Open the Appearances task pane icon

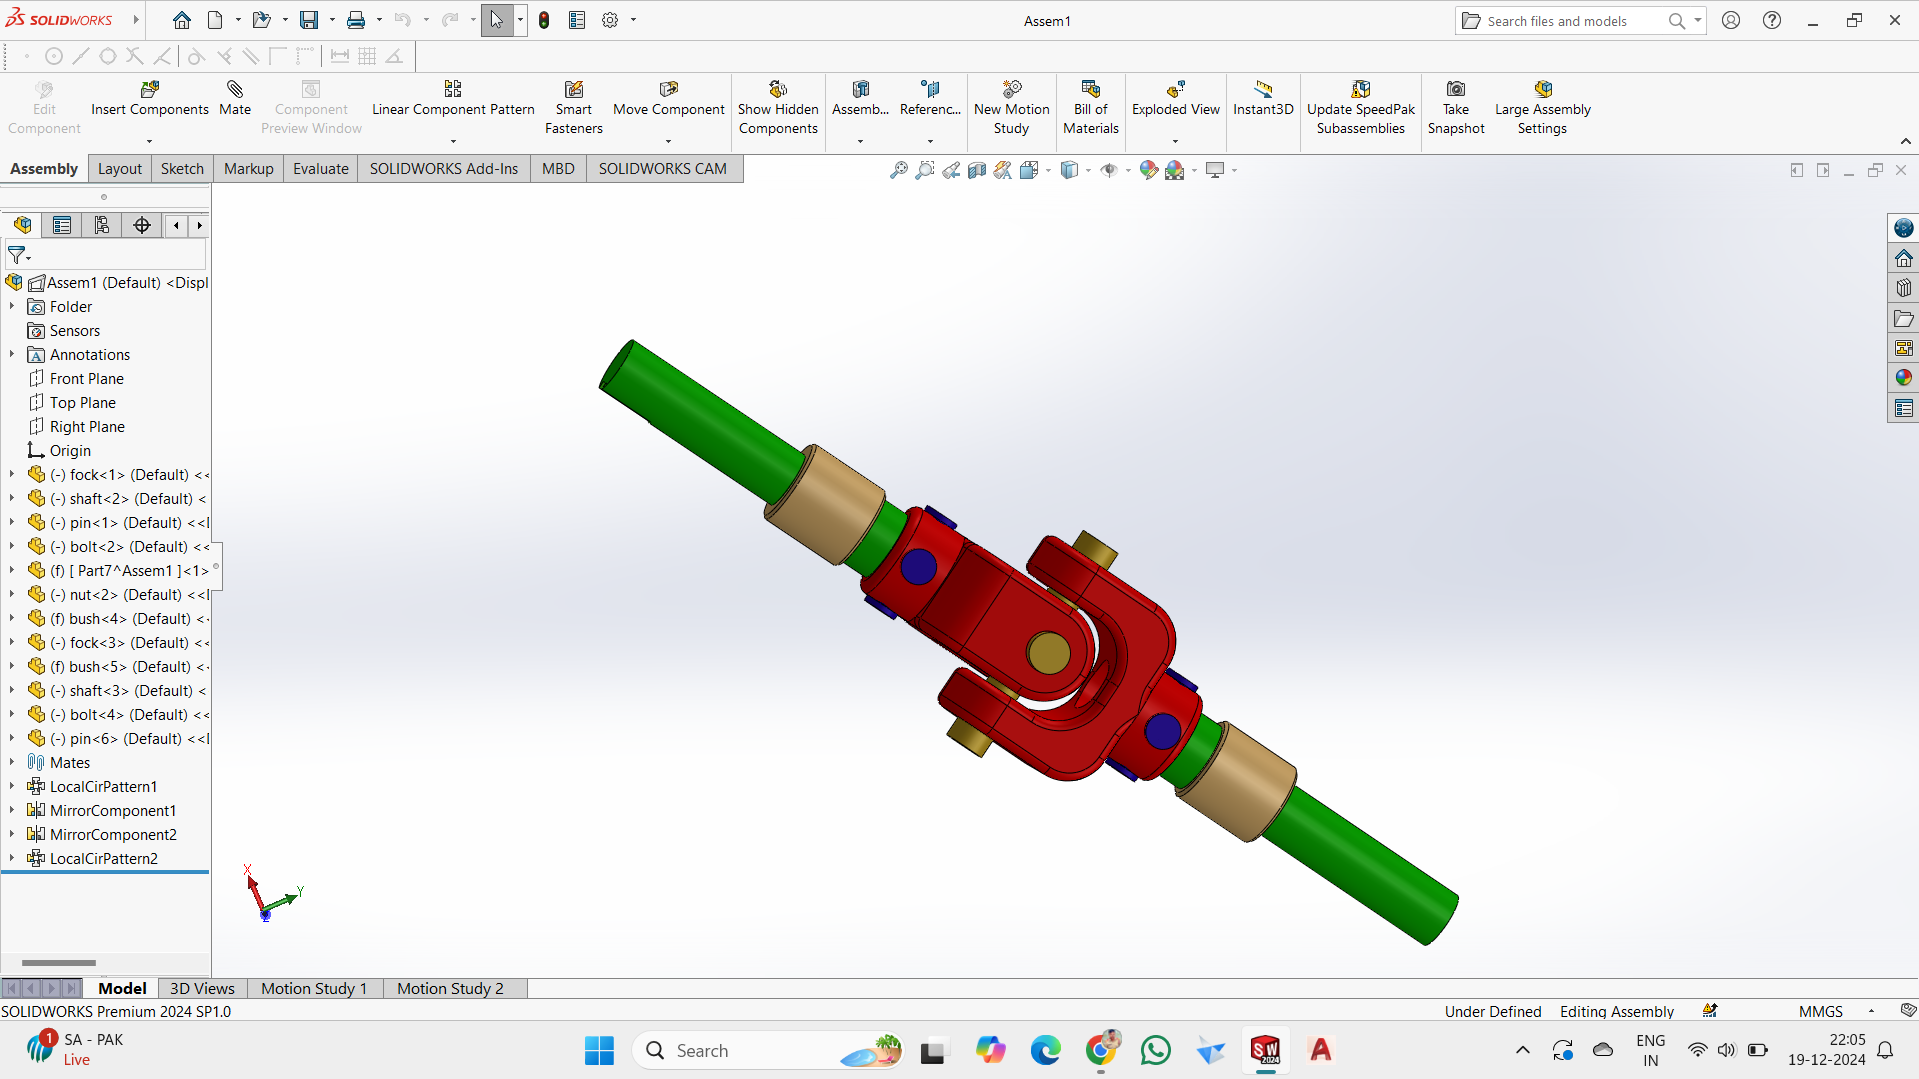(x=1903, y=378)
